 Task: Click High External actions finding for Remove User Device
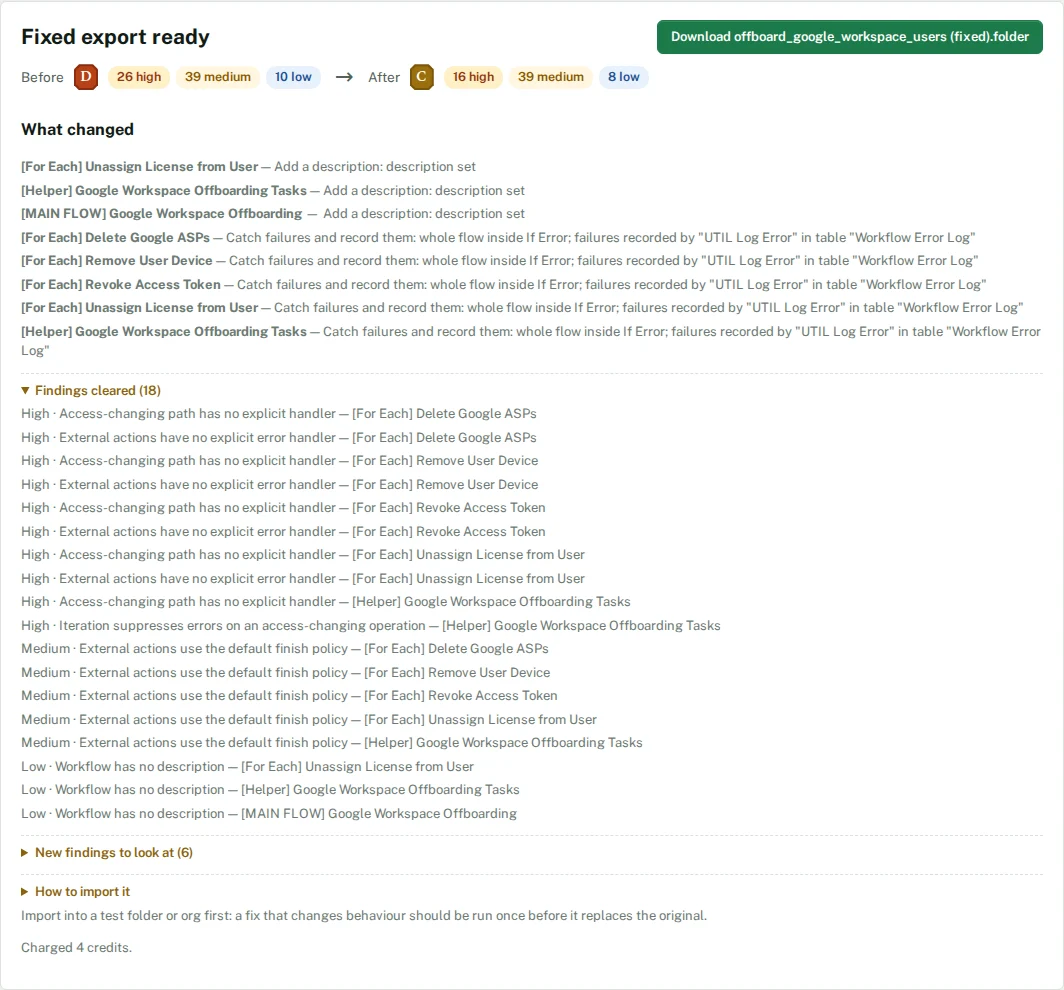pos(280,484)
